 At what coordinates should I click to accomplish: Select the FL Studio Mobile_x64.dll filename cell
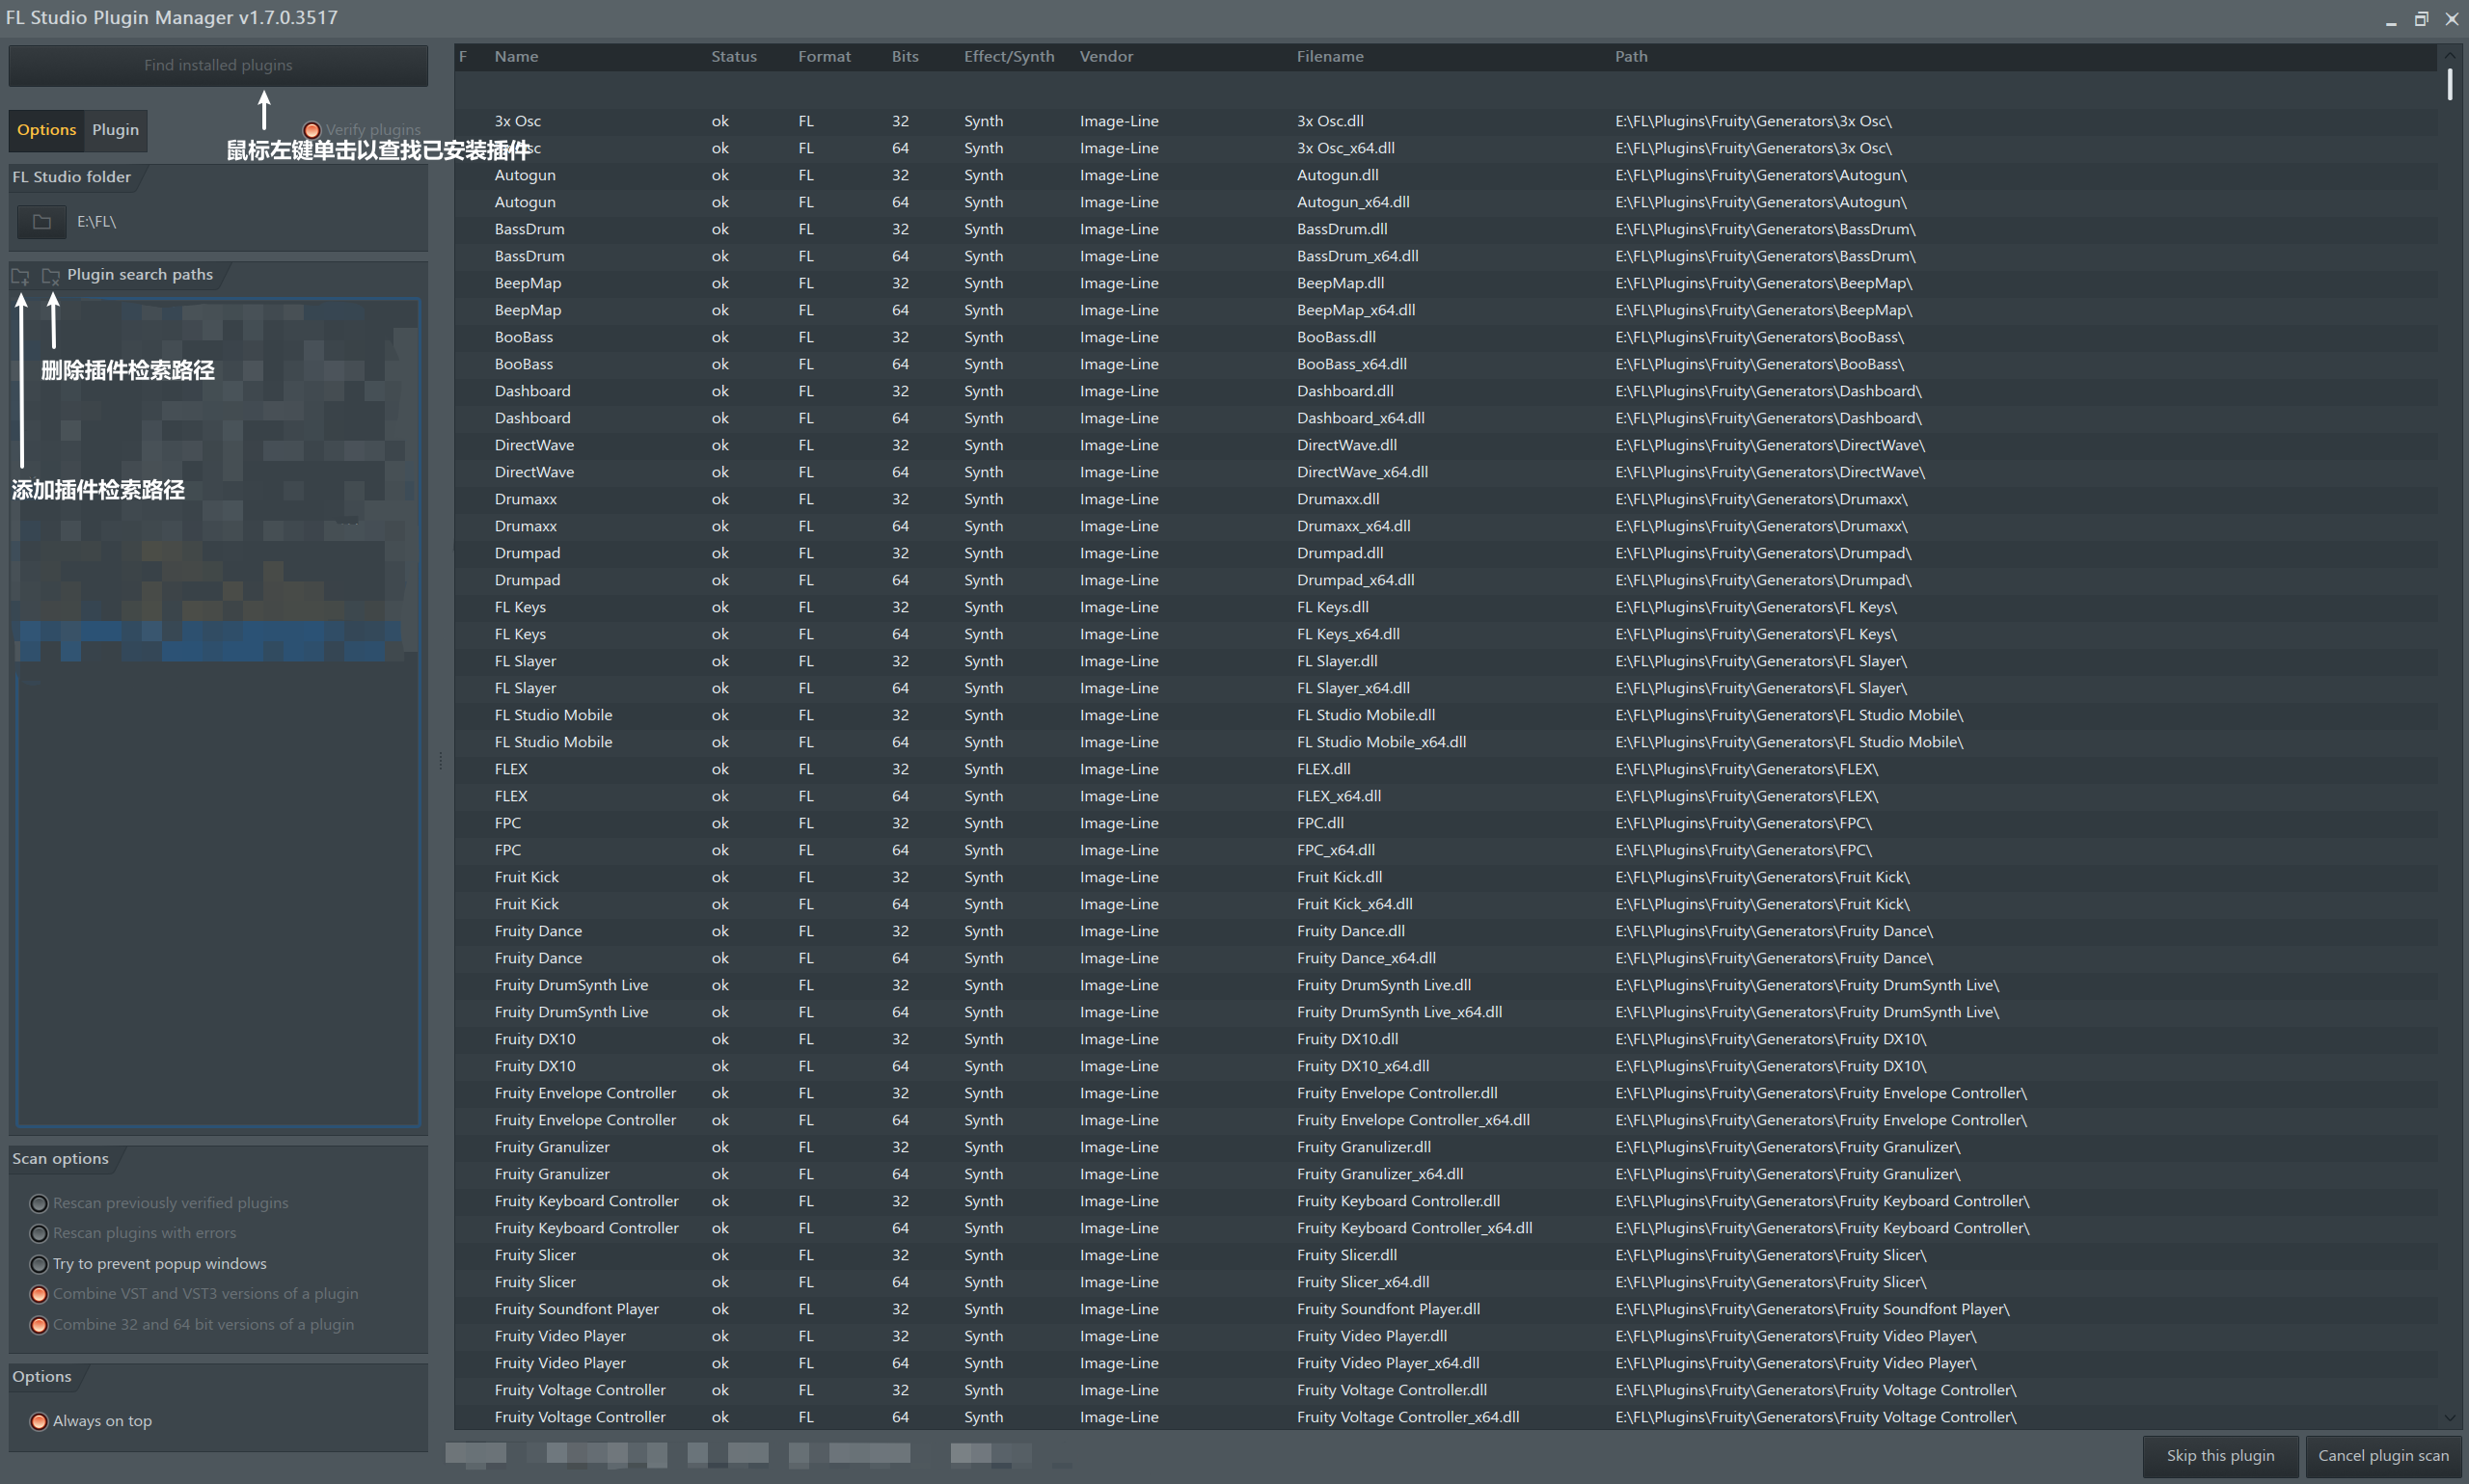1381,742
